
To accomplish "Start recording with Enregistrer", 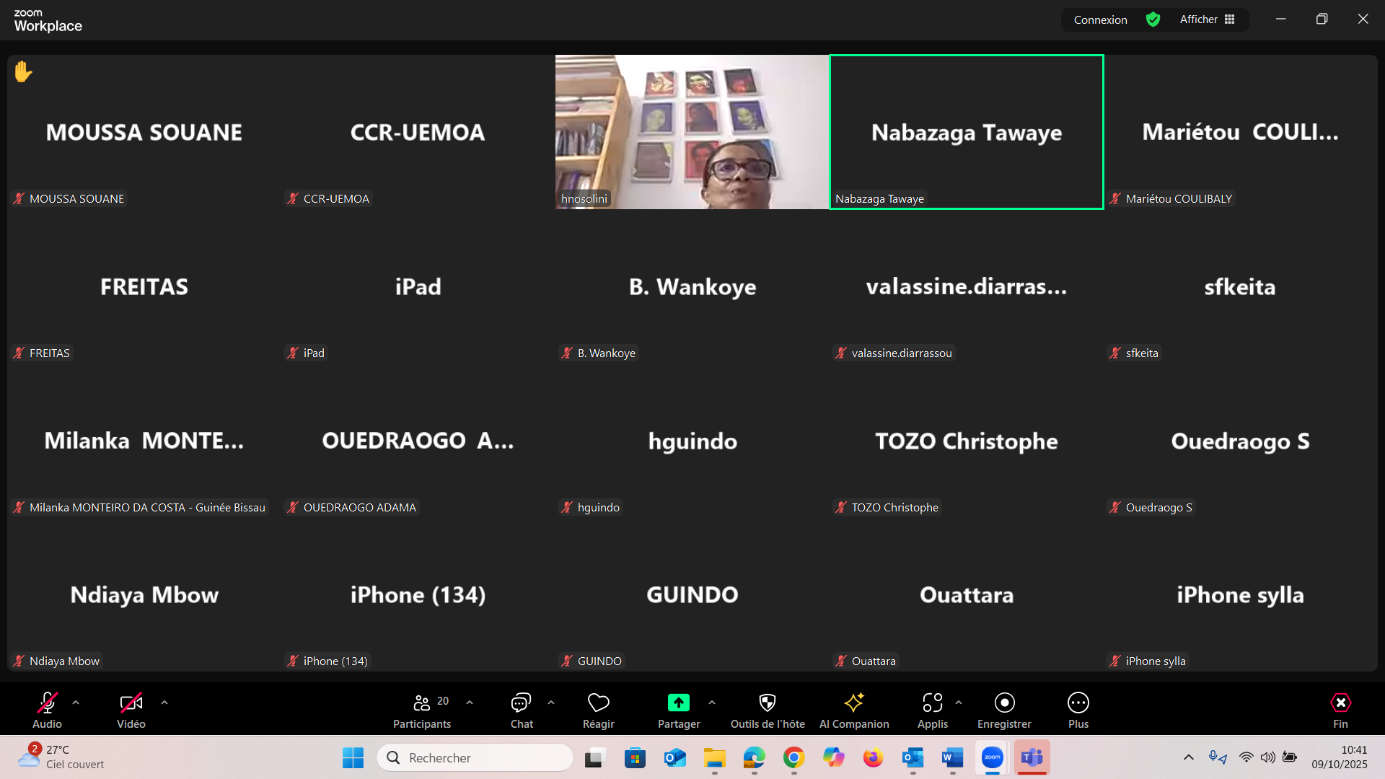I will click(1004, 710).
